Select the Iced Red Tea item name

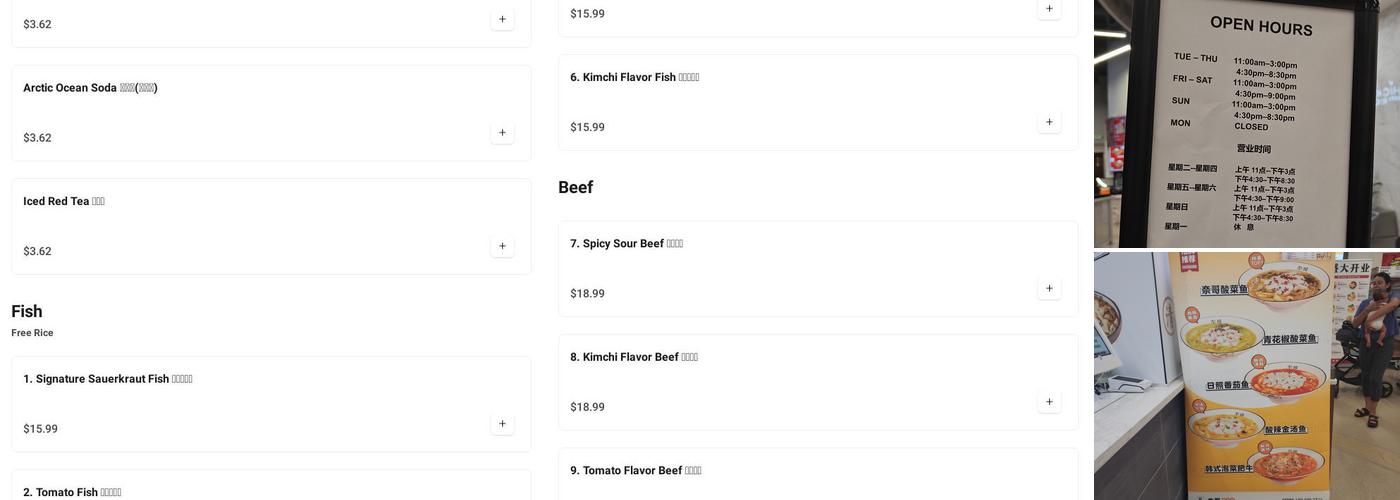(x=64, y=201)
